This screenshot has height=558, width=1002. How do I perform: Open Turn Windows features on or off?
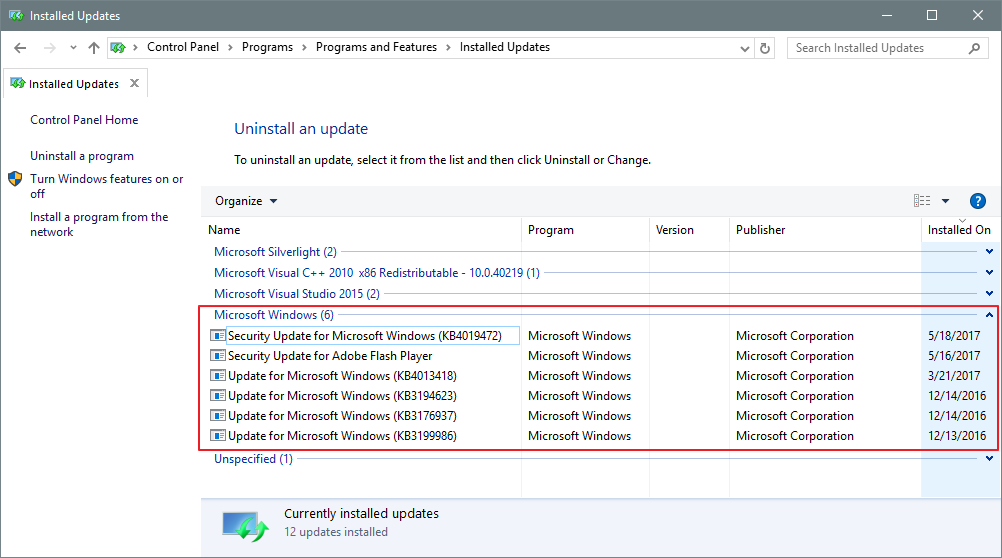coord(107,186)
